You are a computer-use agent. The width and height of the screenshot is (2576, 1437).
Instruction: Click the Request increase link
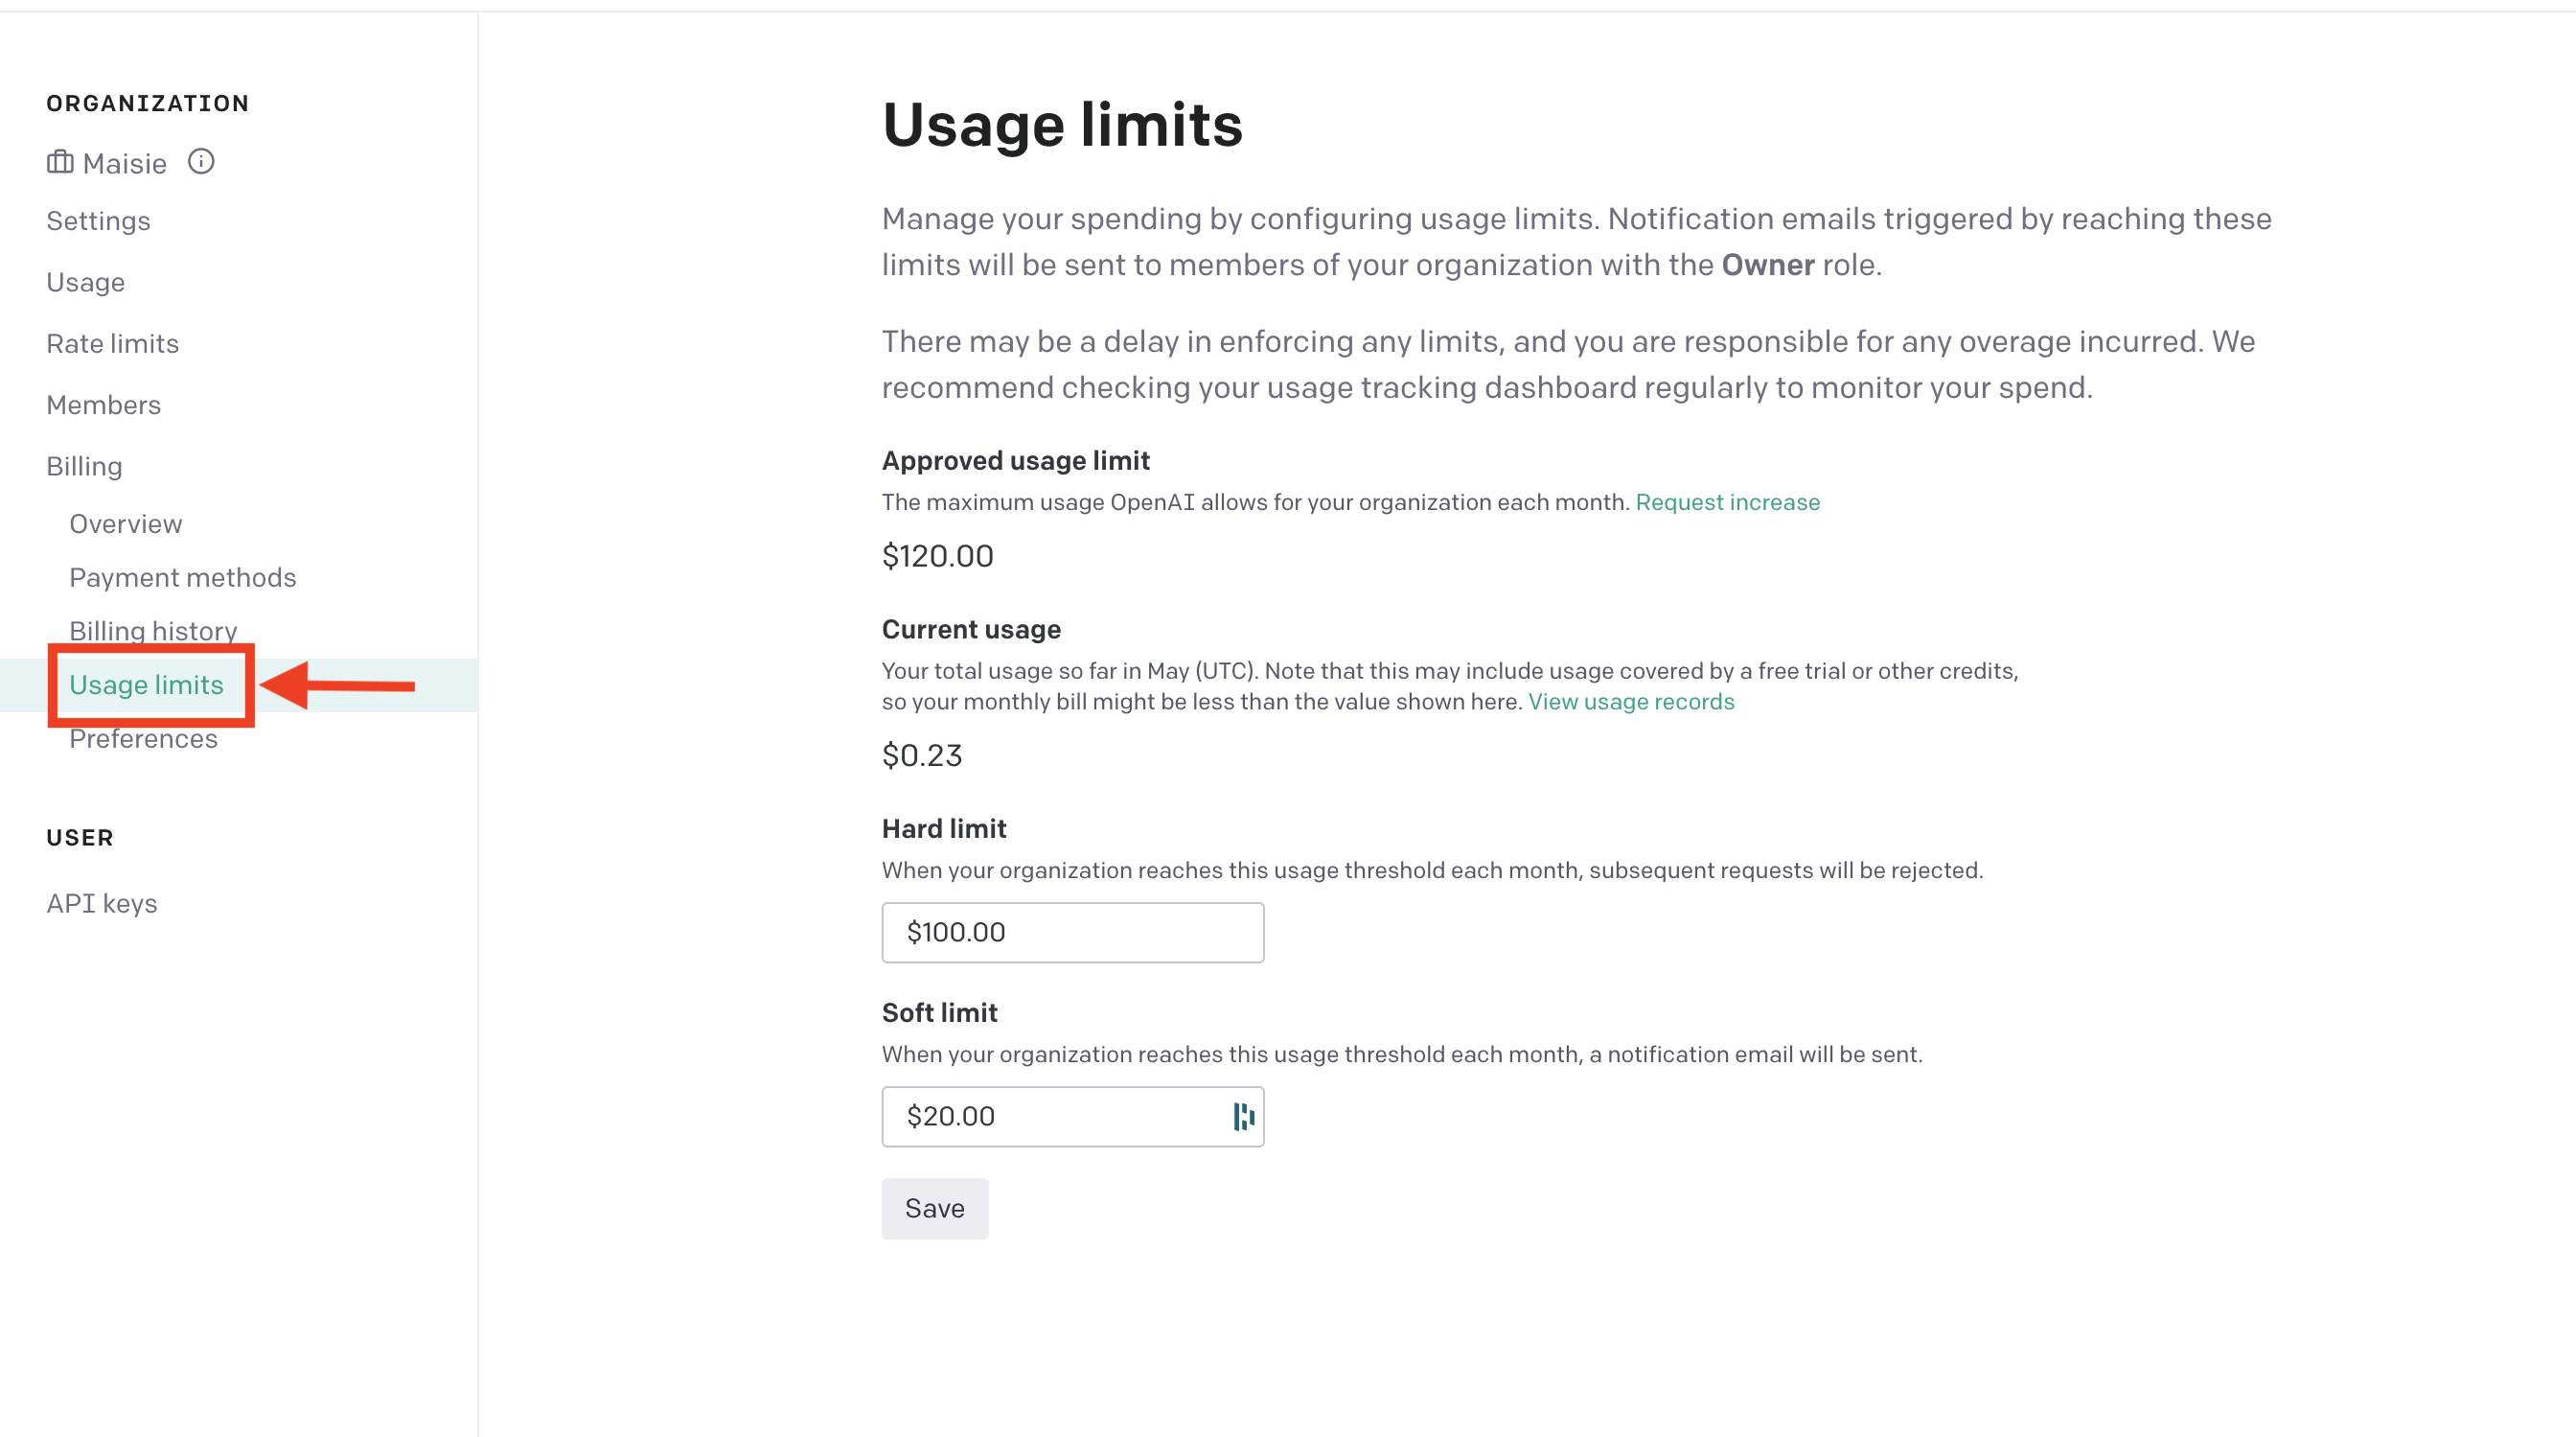pyautogui.click(x=1727, y=502)
